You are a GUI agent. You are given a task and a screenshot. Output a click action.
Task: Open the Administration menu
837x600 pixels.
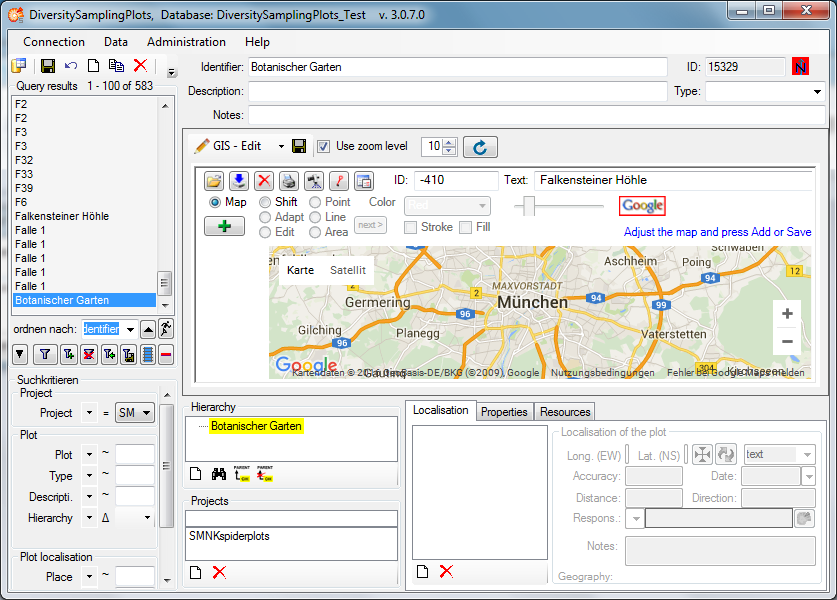coord(186,42)
